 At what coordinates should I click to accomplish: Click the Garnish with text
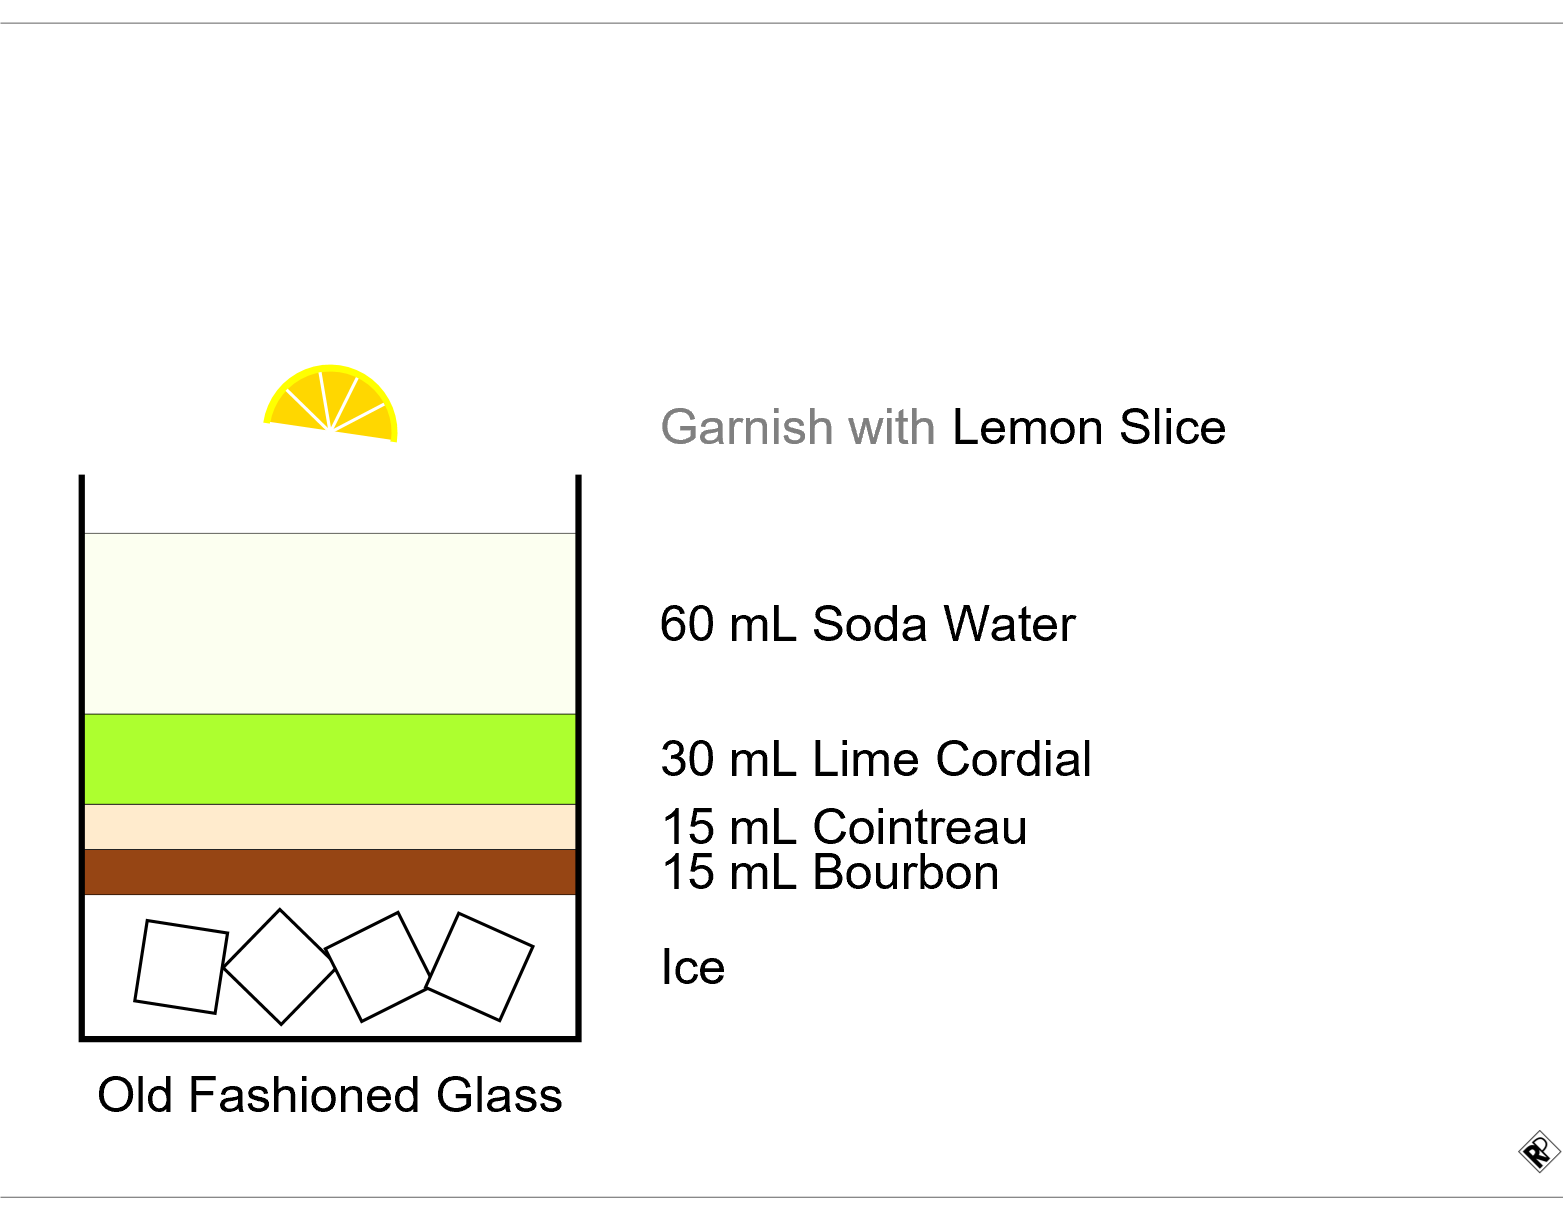click(798, 428)
